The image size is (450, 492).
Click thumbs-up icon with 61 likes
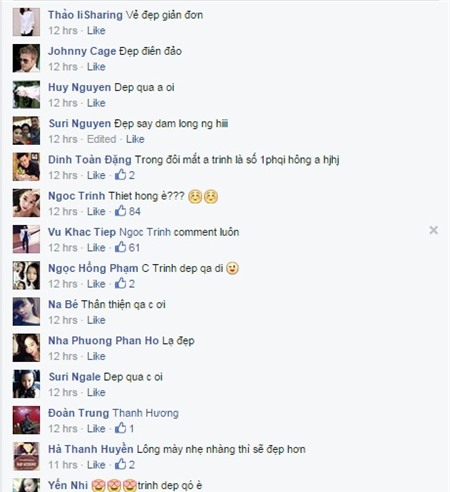click(x=120, y=247)
